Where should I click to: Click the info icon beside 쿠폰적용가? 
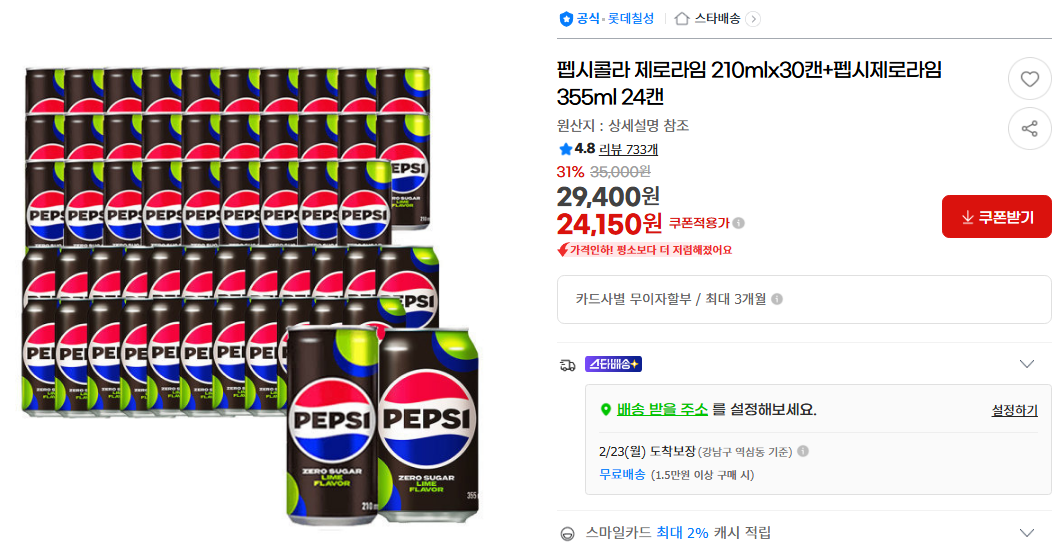[739, 223]
